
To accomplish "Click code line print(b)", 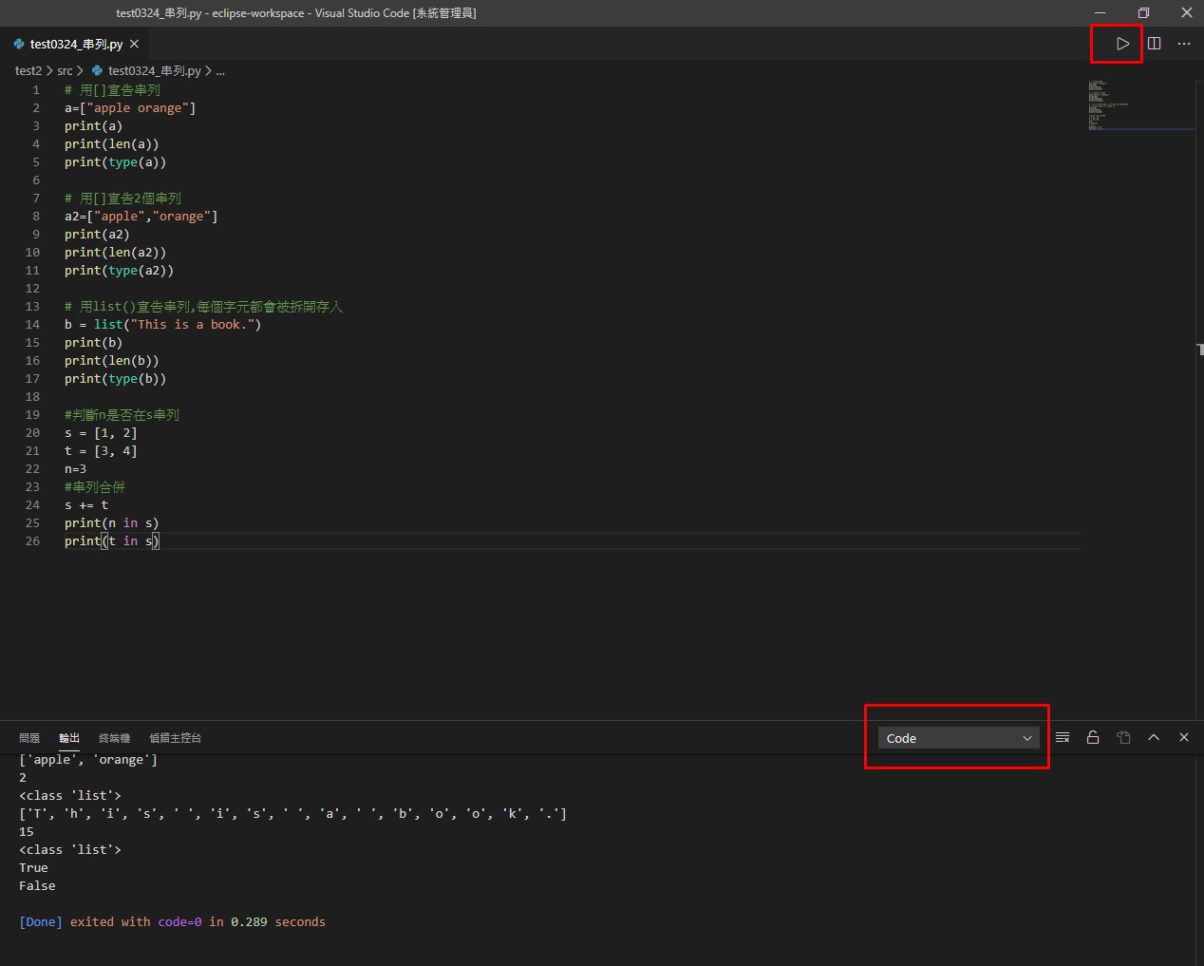I will tap(93, 342).
